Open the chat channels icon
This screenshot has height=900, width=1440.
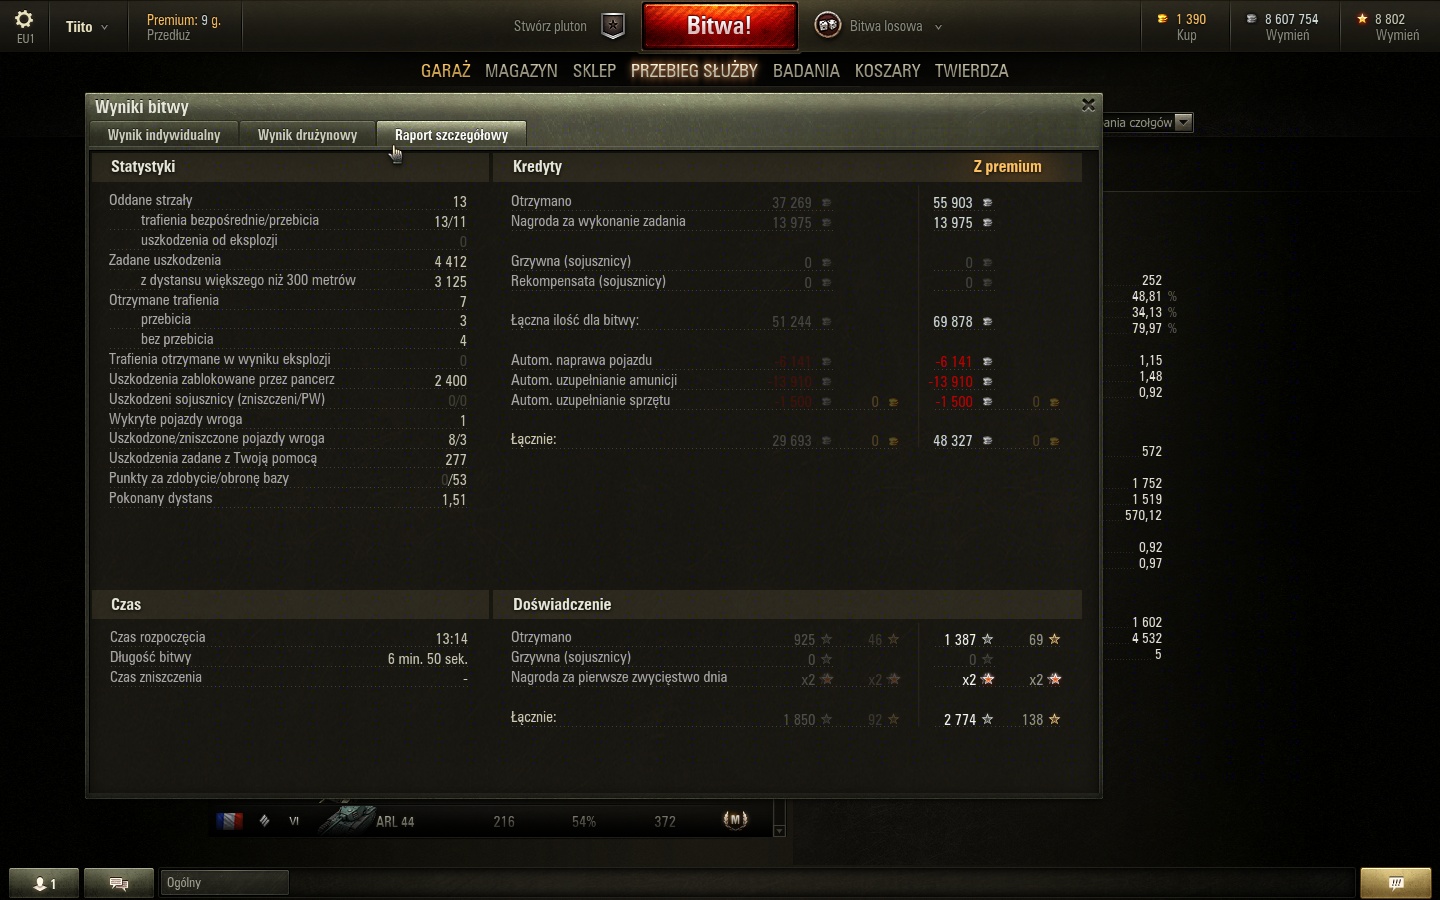tap(119, 883)
